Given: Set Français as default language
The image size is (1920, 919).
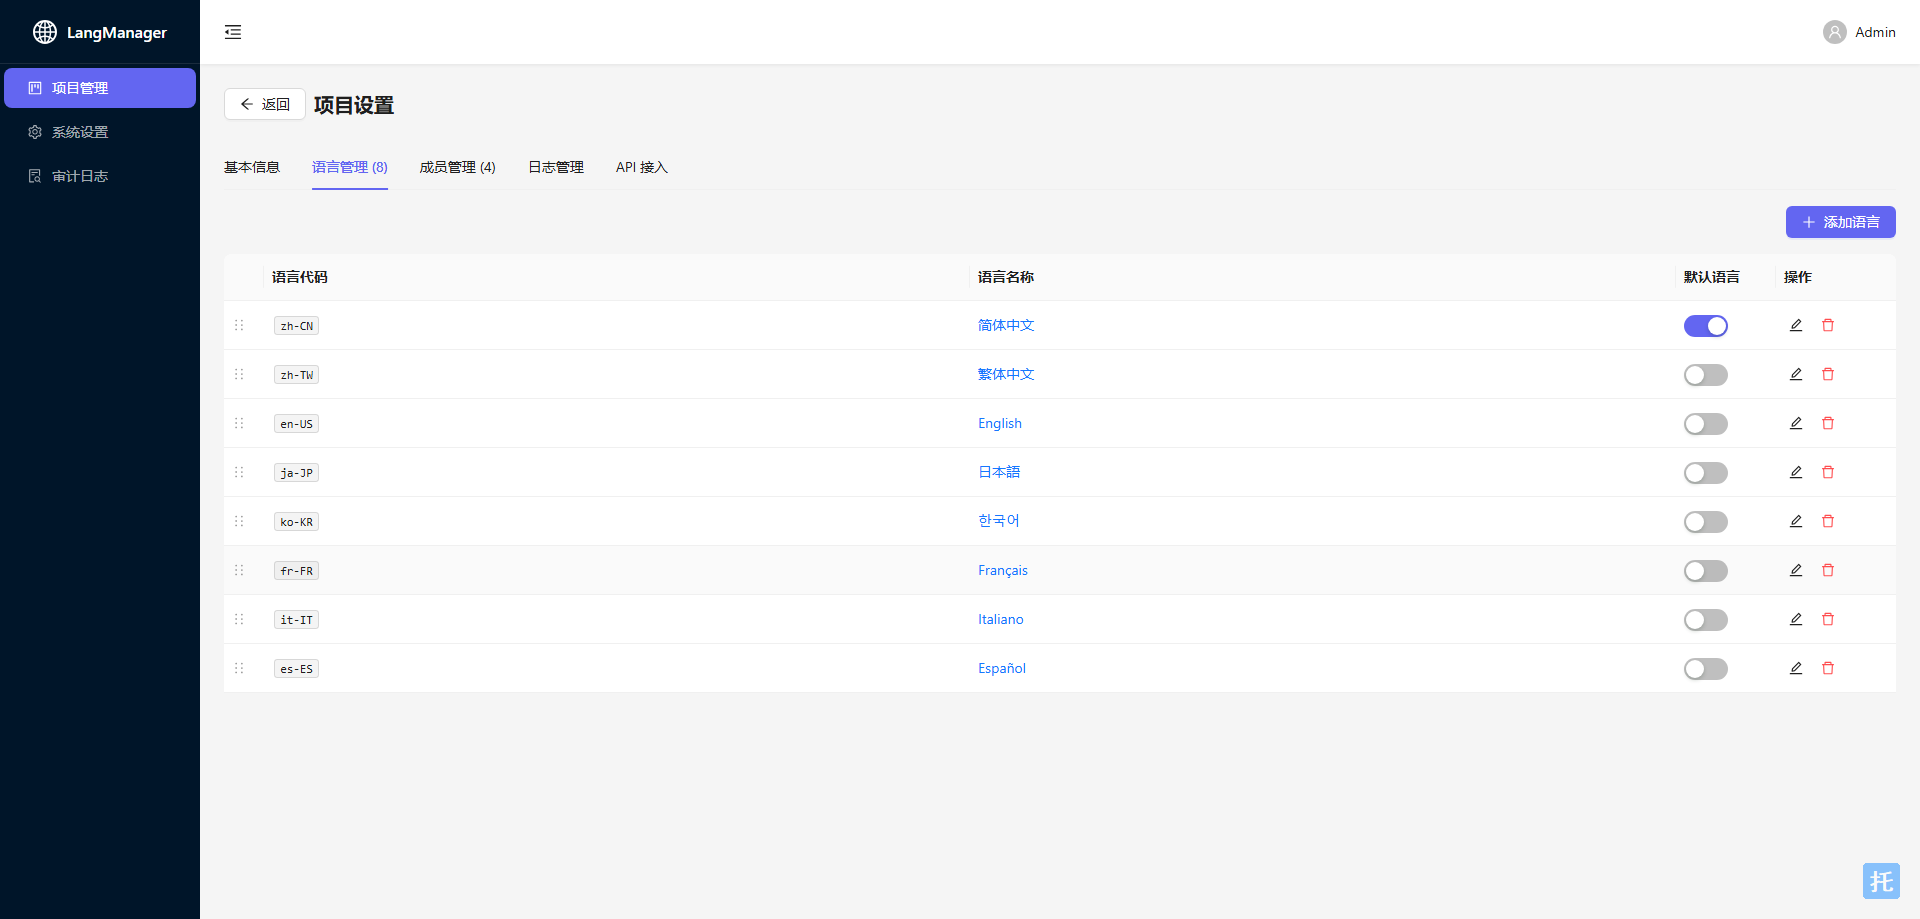Looking at the screenshot, I should [1706, 571].
